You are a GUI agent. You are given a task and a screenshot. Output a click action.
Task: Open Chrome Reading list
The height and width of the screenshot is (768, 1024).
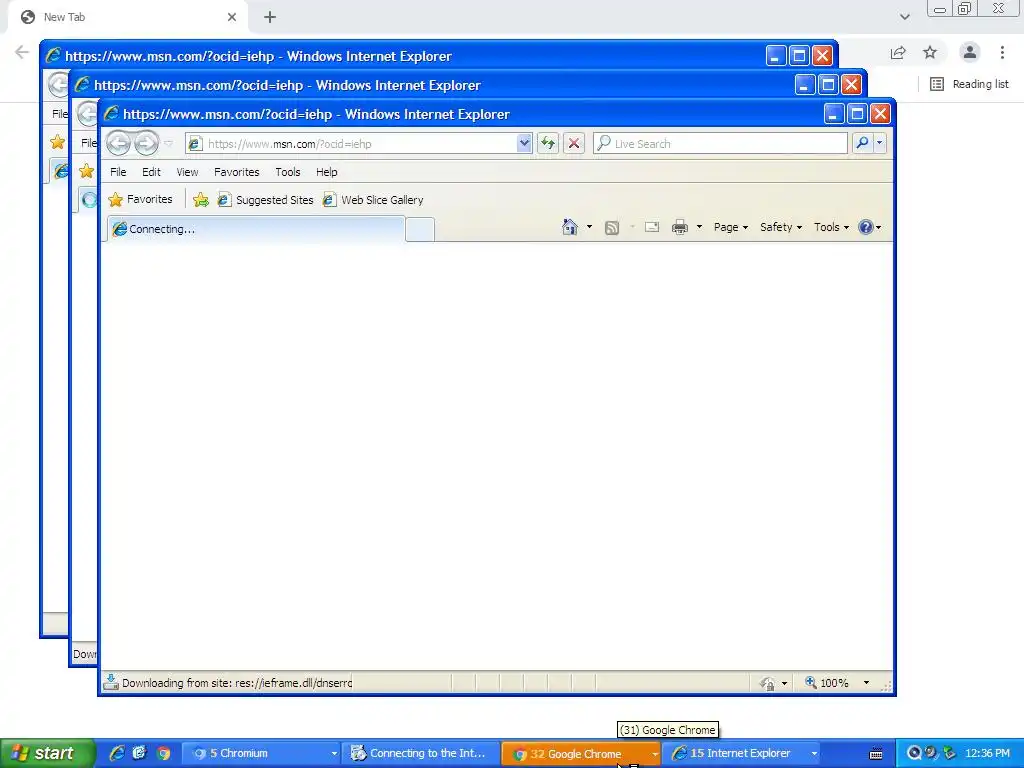pyautogui.click(x=969, y=84)
